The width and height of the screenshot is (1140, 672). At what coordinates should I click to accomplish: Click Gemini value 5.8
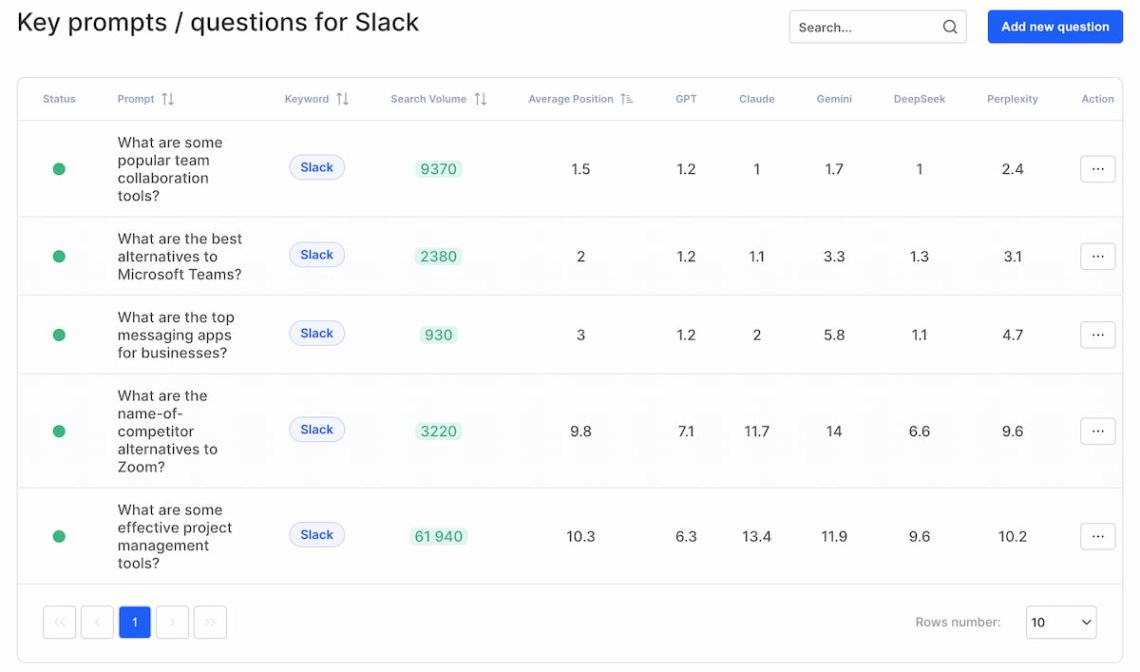(834, 335)
